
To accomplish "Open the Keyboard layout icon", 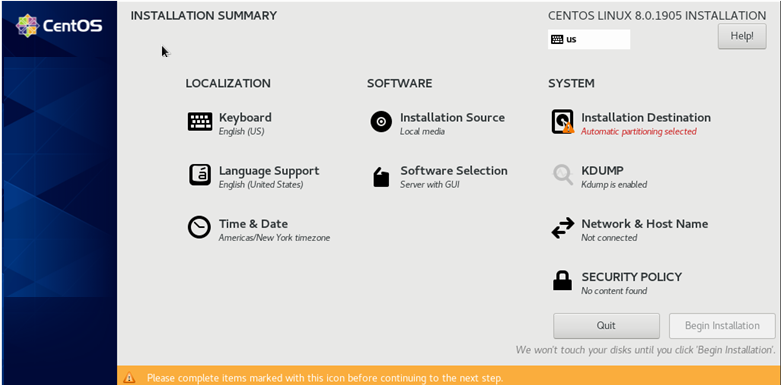I will pos(200,122).
